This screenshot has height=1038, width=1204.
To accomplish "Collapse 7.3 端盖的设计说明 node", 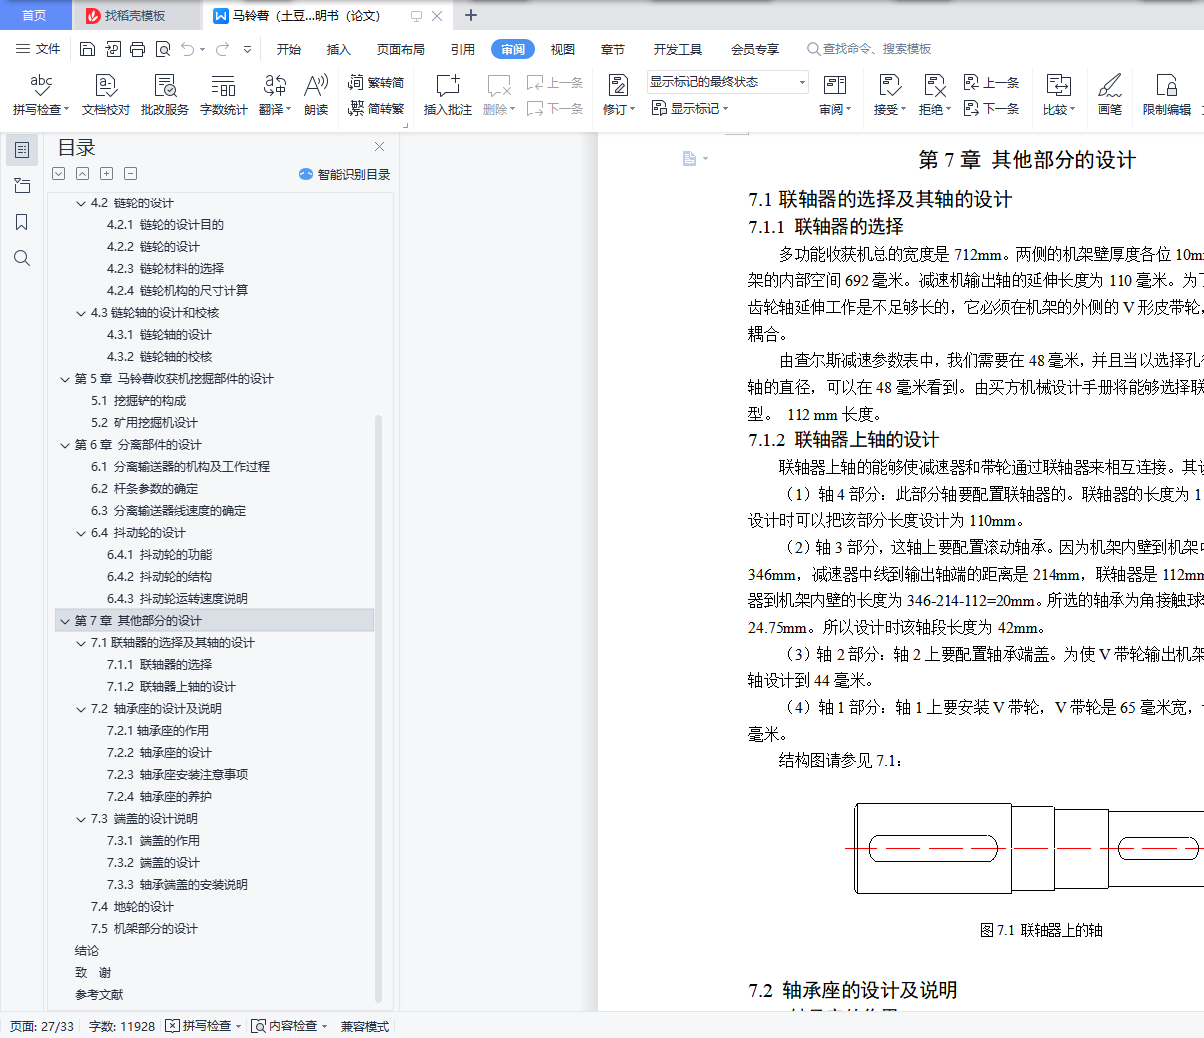I will coord(81,819).
